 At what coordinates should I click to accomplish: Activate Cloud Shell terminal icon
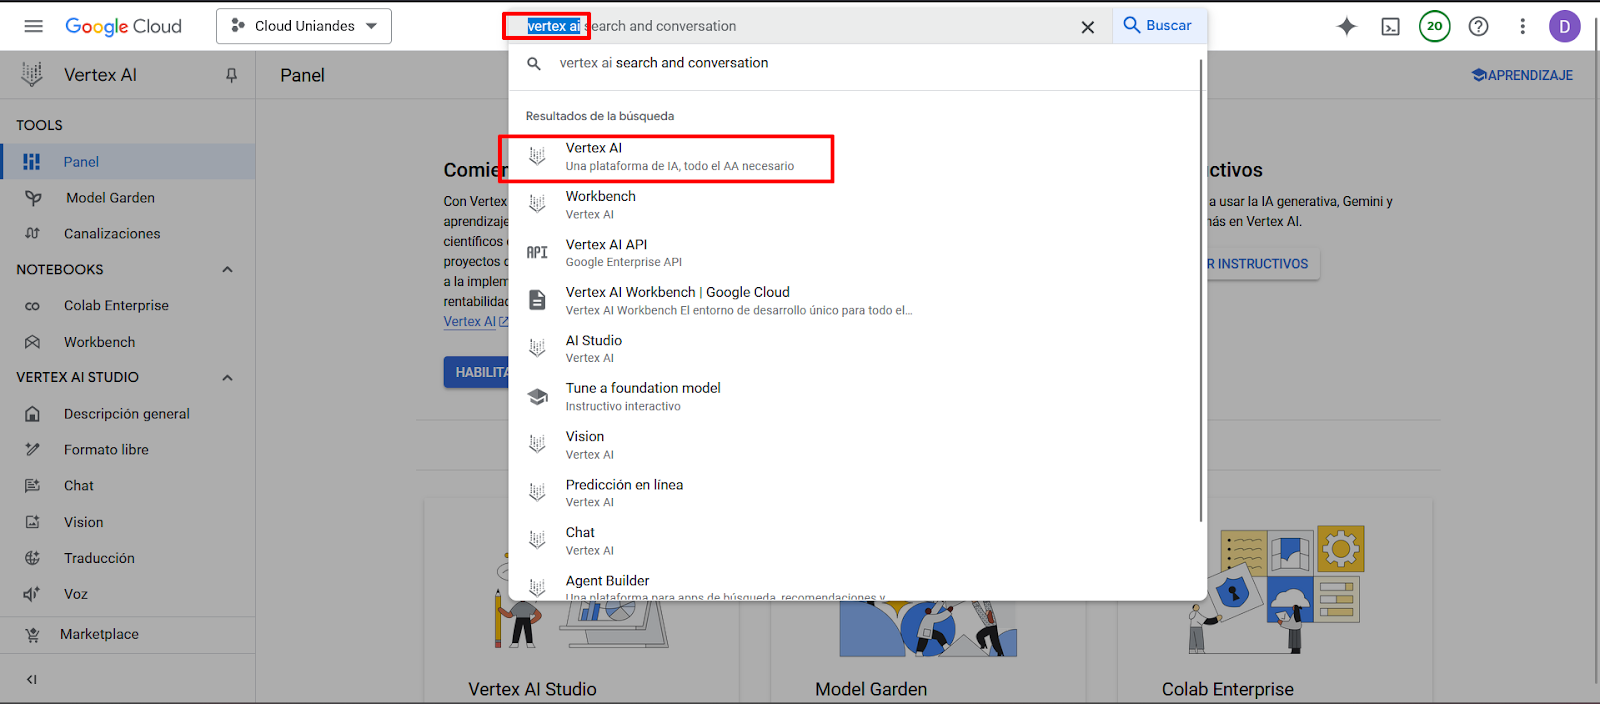pos(1390,27)
